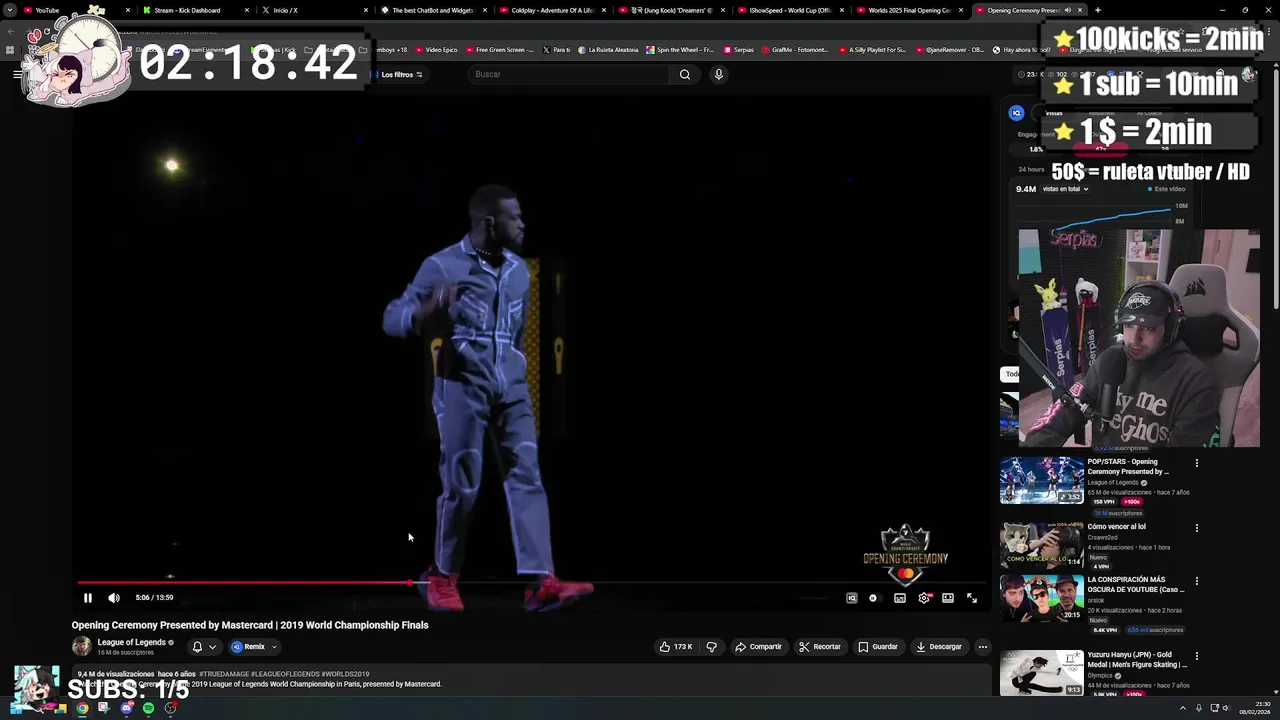1280x720 pixels.
Task: Switch to The best ChatBot and Widgets tab
Action: (x=434, y=10)
